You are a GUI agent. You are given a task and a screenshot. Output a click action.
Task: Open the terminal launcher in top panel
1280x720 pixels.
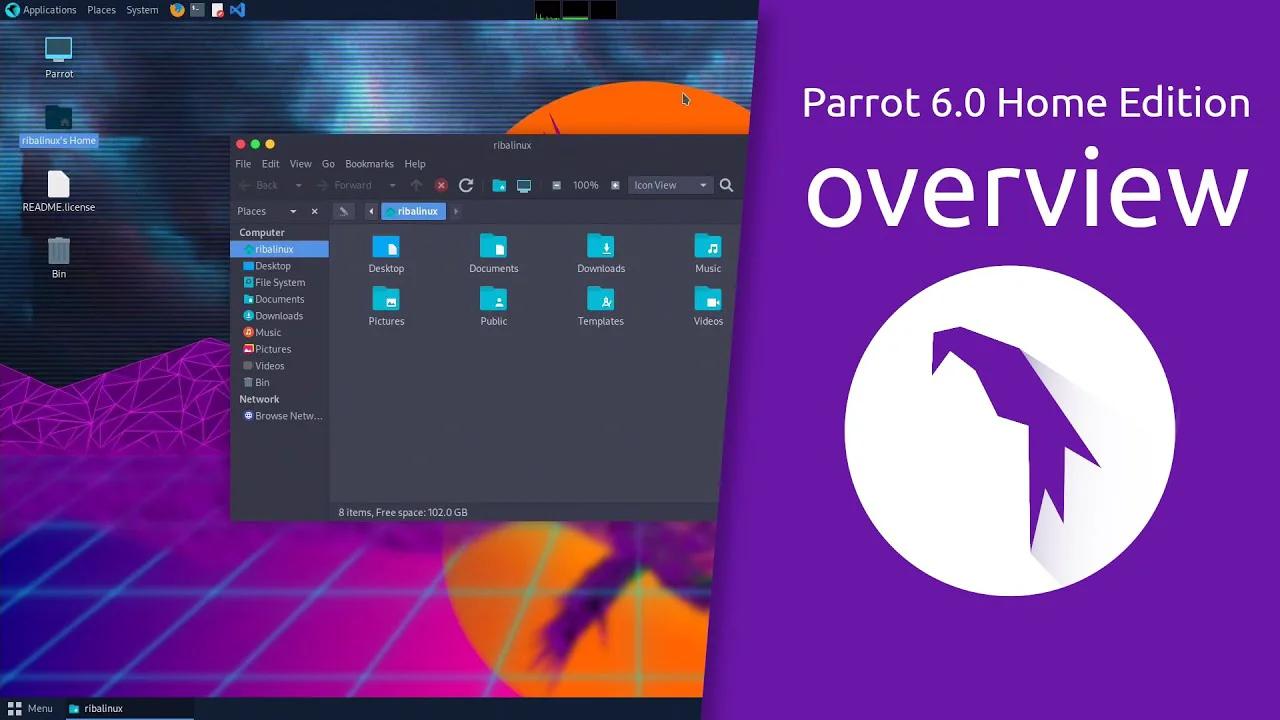198,10
